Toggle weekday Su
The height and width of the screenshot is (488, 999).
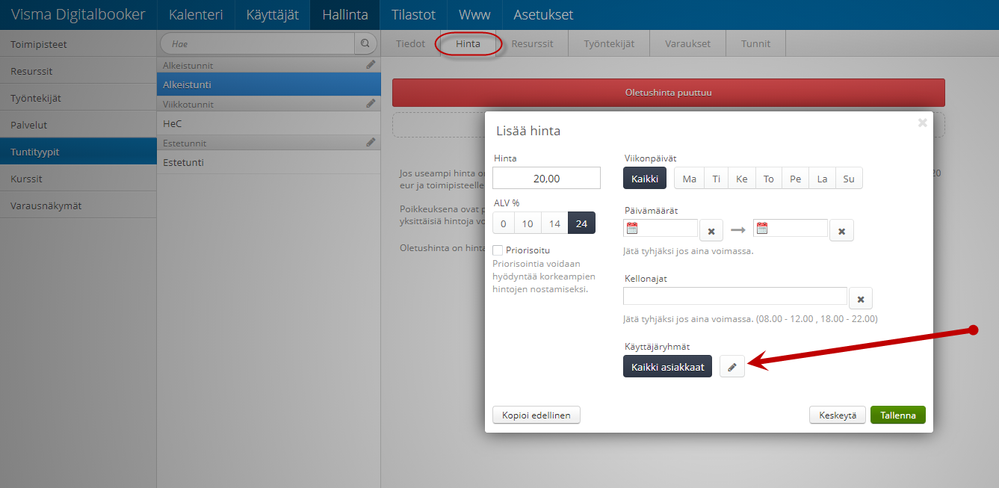coord(849,179)
